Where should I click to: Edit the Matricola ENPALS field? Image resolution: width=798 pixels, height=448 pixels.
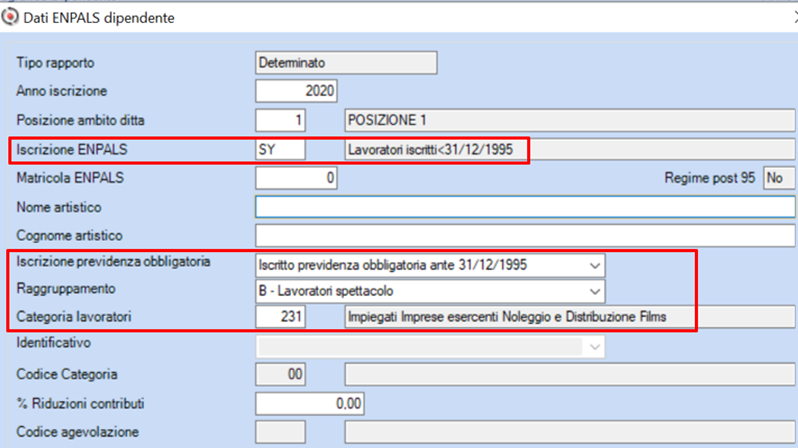[x=296, y=178]
